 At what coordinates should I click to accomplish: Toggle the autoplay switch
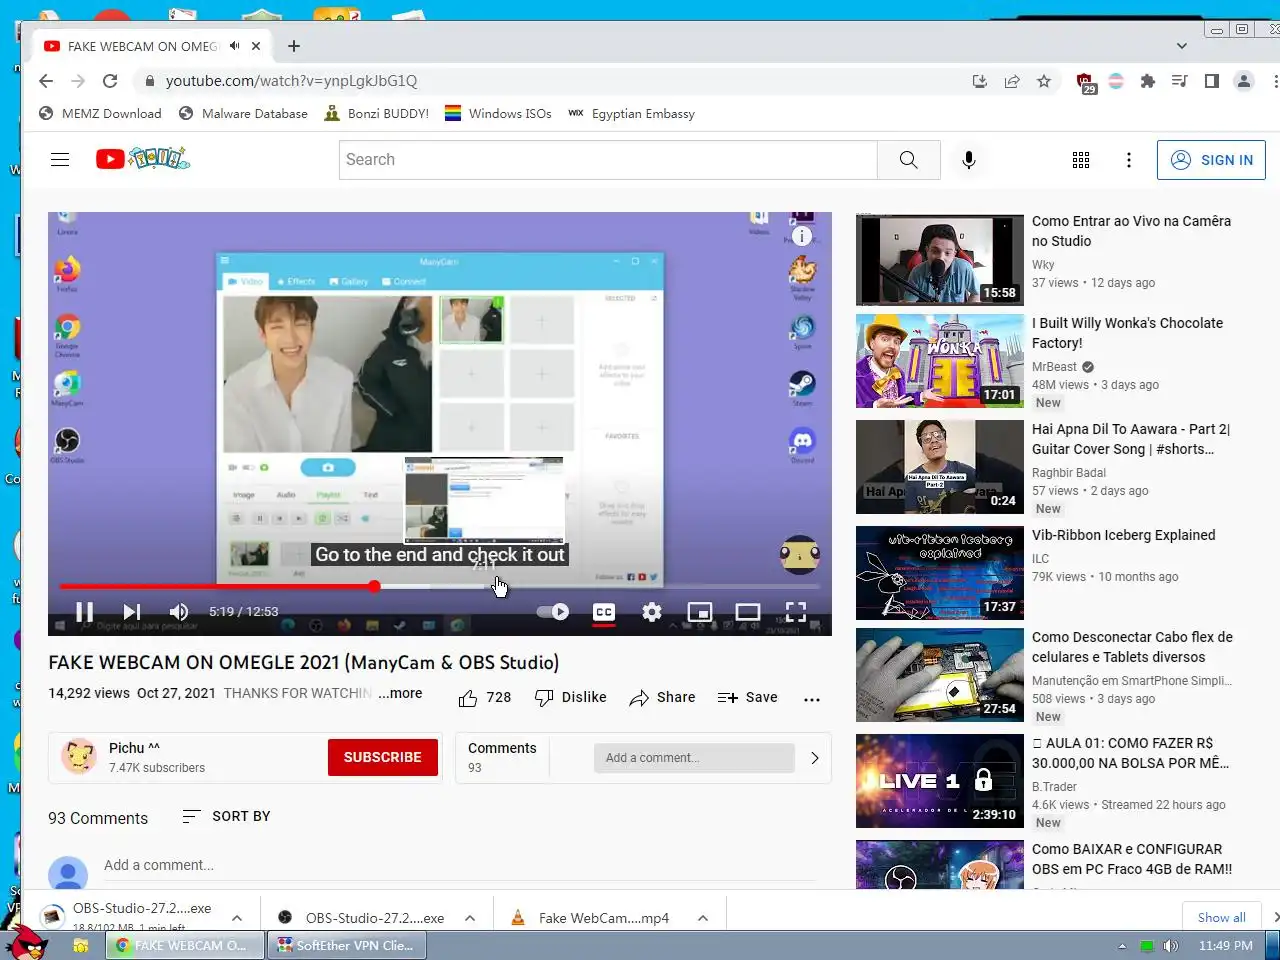(x=553, y=612)
